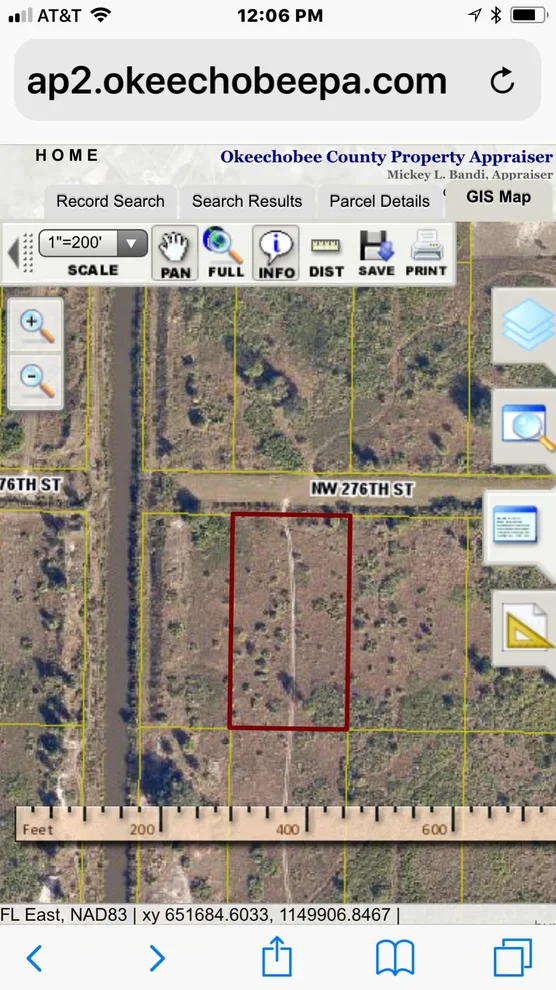Click the xy coordinates status text
Image resolution: width=556 pixels, height=990 pixels.
(x=266, y=914)
